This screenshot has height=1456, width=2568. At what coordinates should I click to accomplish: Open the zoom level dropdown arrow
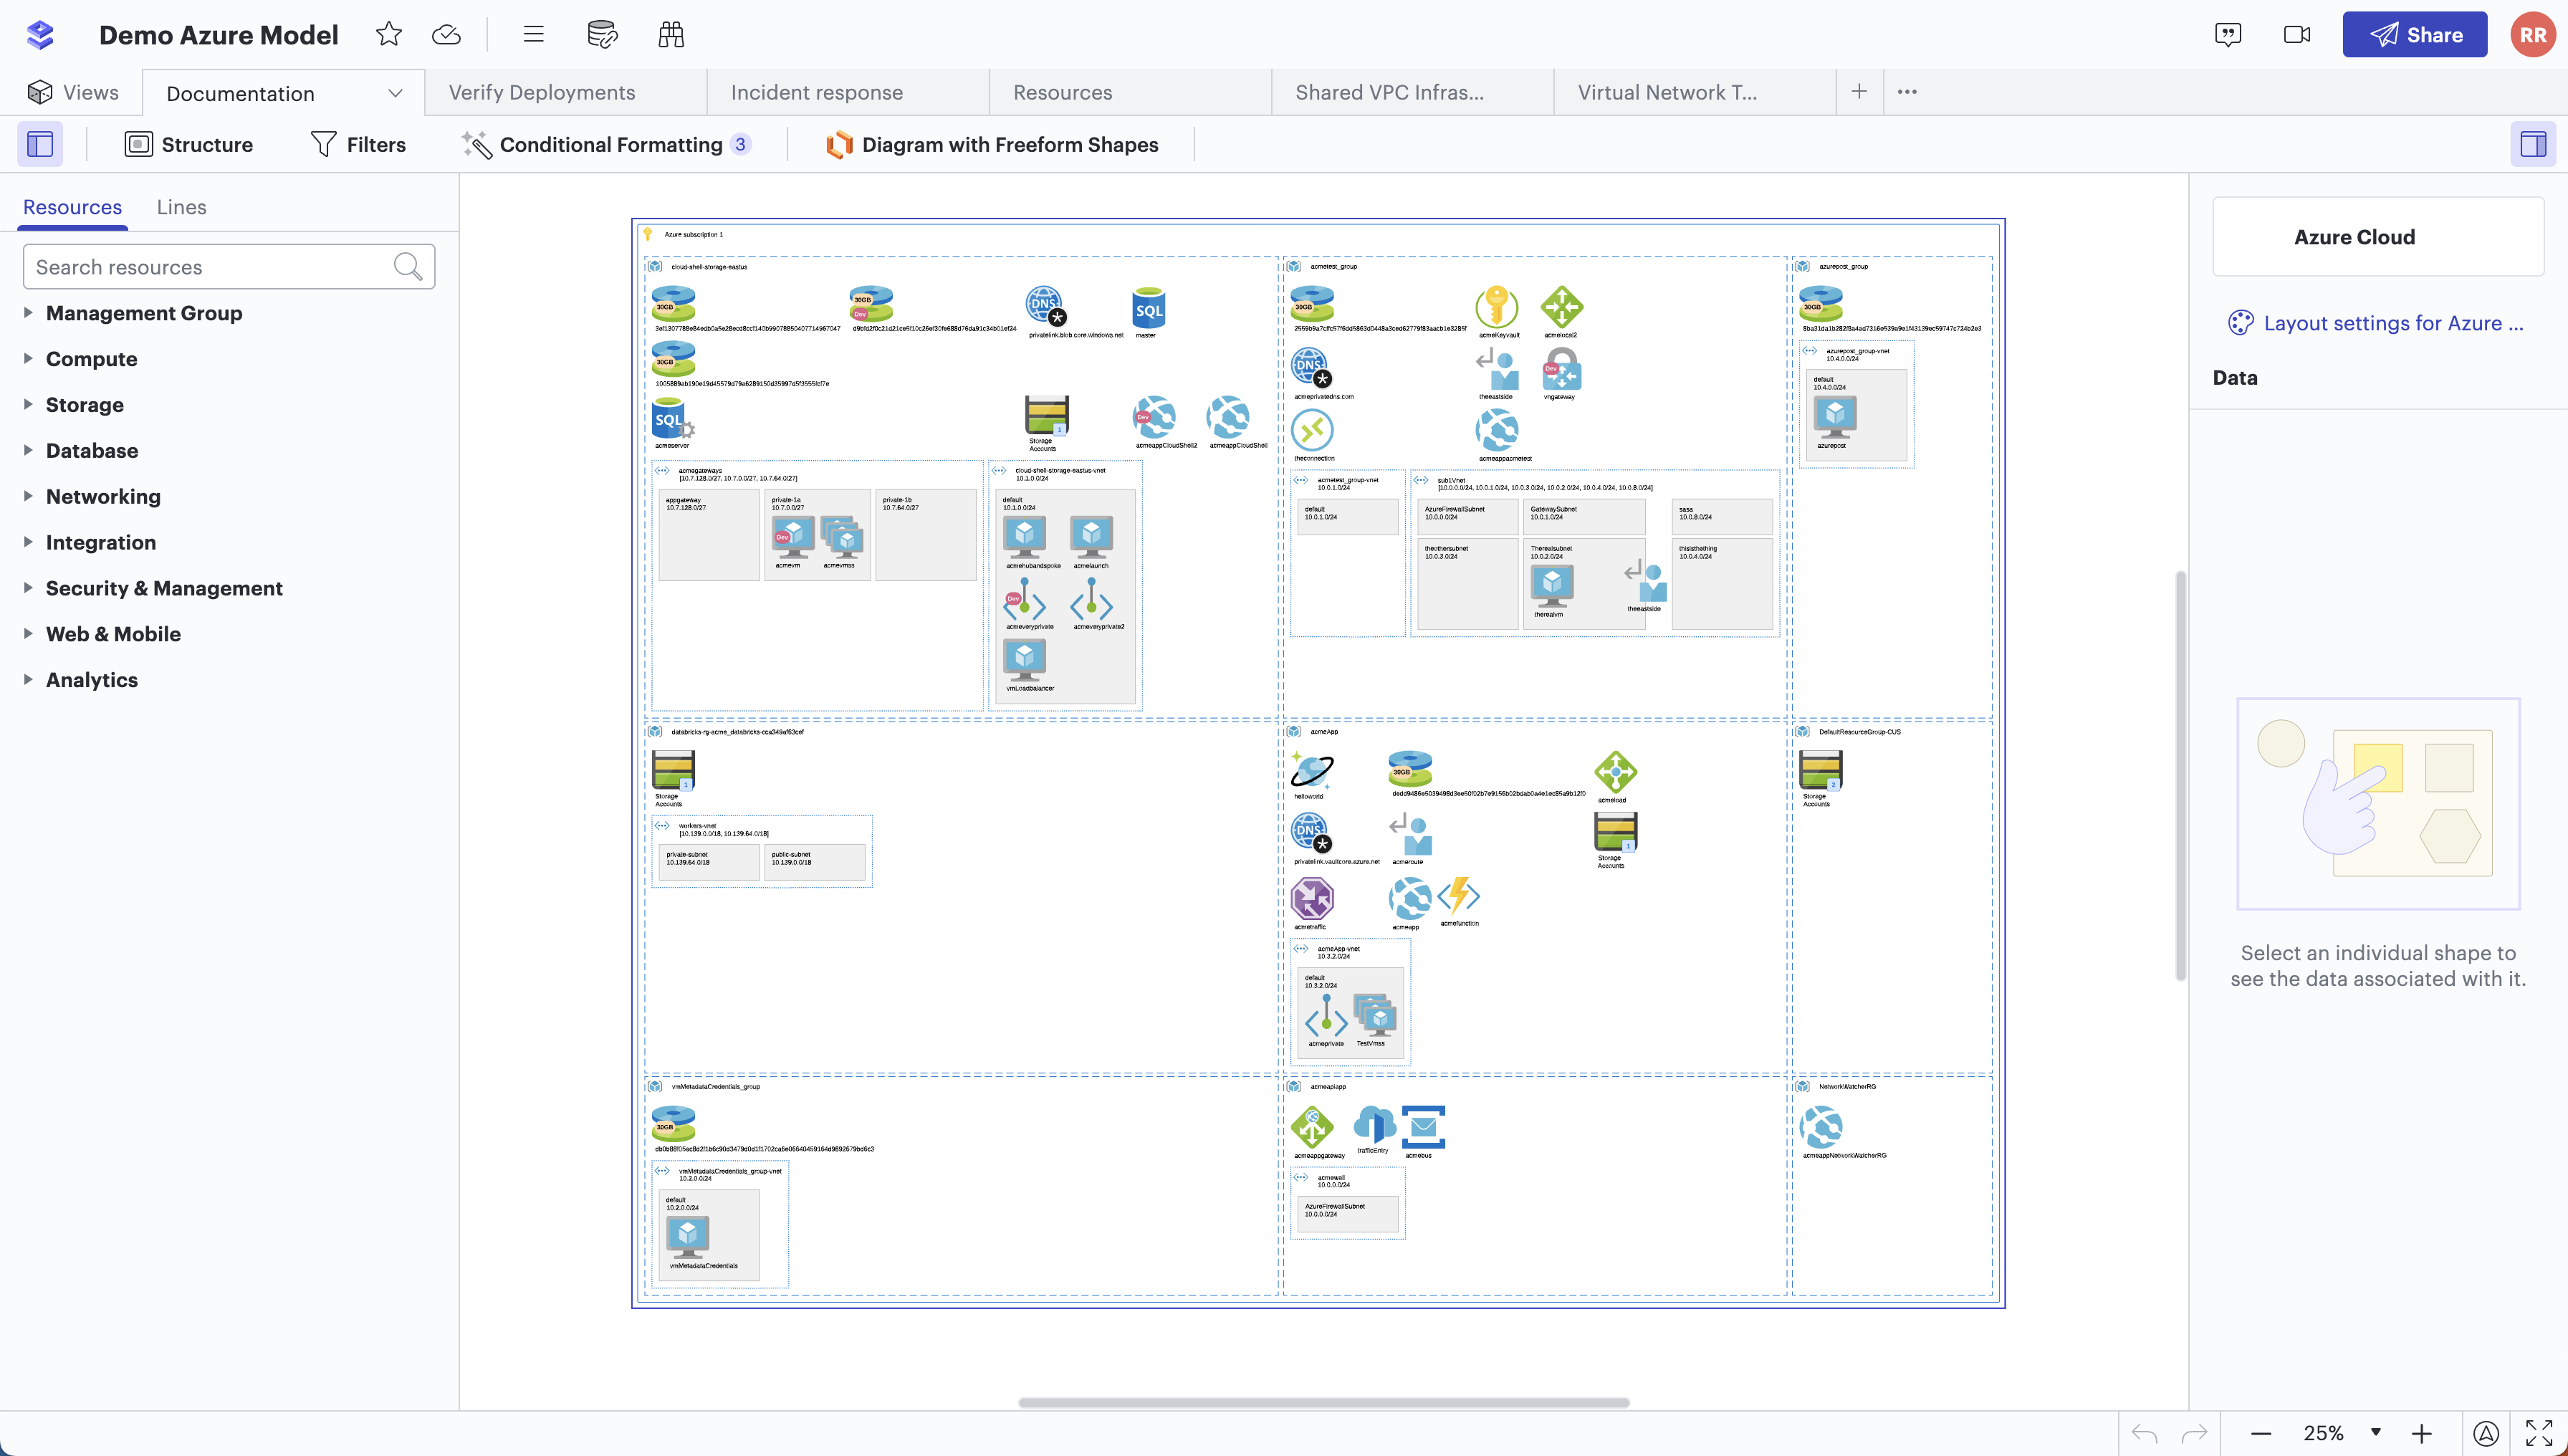pos(2376,1432)
